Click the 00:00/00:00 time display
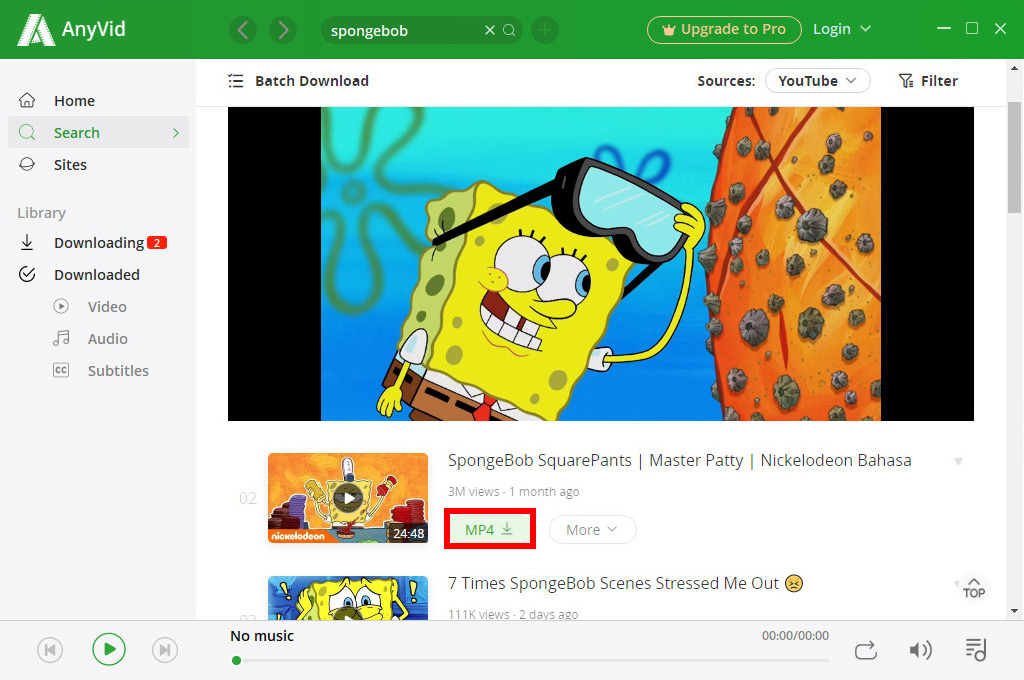Screen dimensions: 1024x680 click(795, 636)
